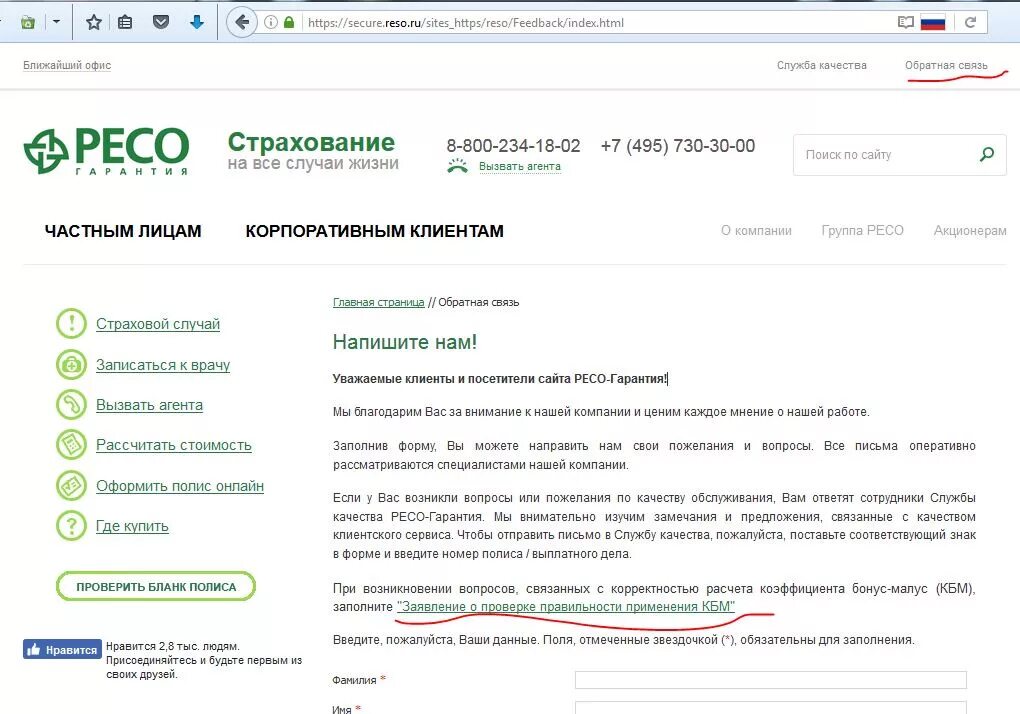Open the Оформить полис онлайн link

point(180,486)
